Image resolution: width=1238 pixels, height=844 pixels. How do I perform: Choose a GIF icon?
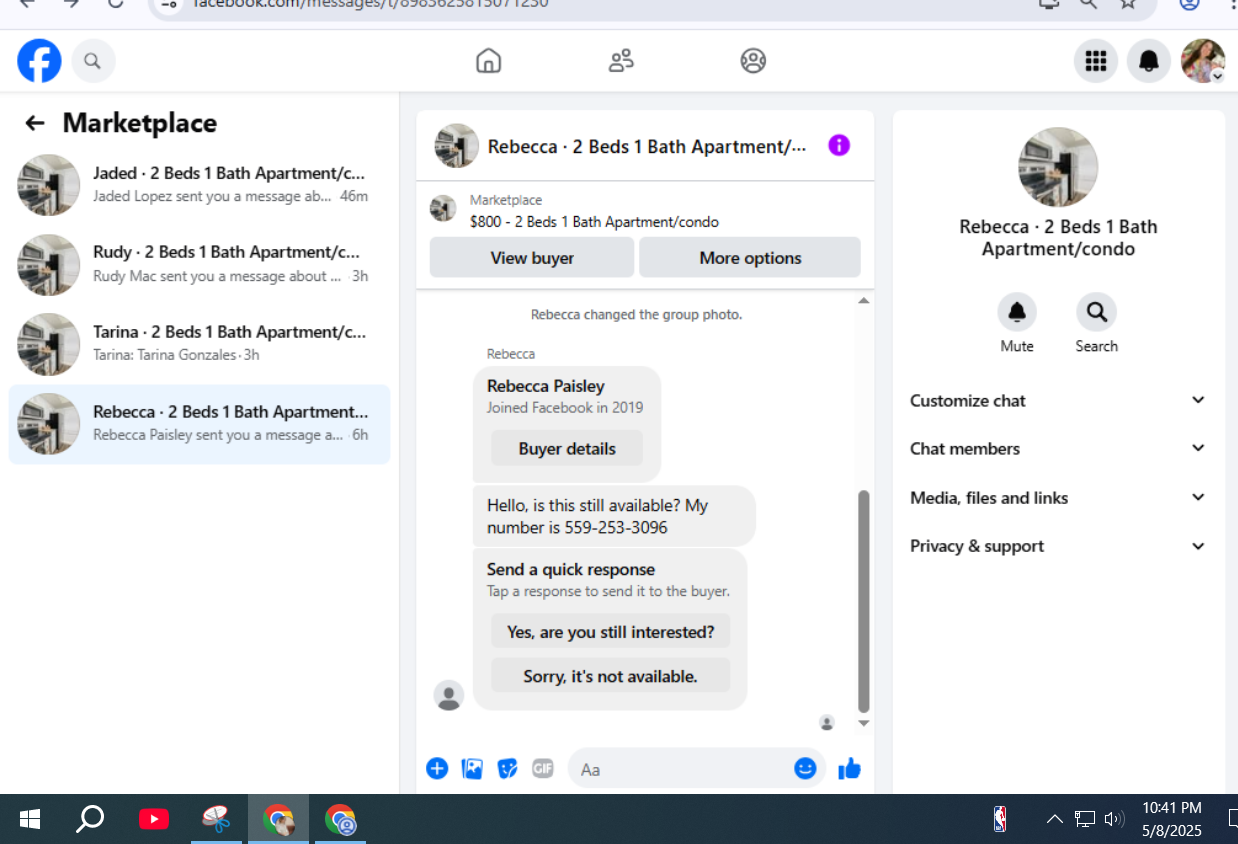point(542,768)
